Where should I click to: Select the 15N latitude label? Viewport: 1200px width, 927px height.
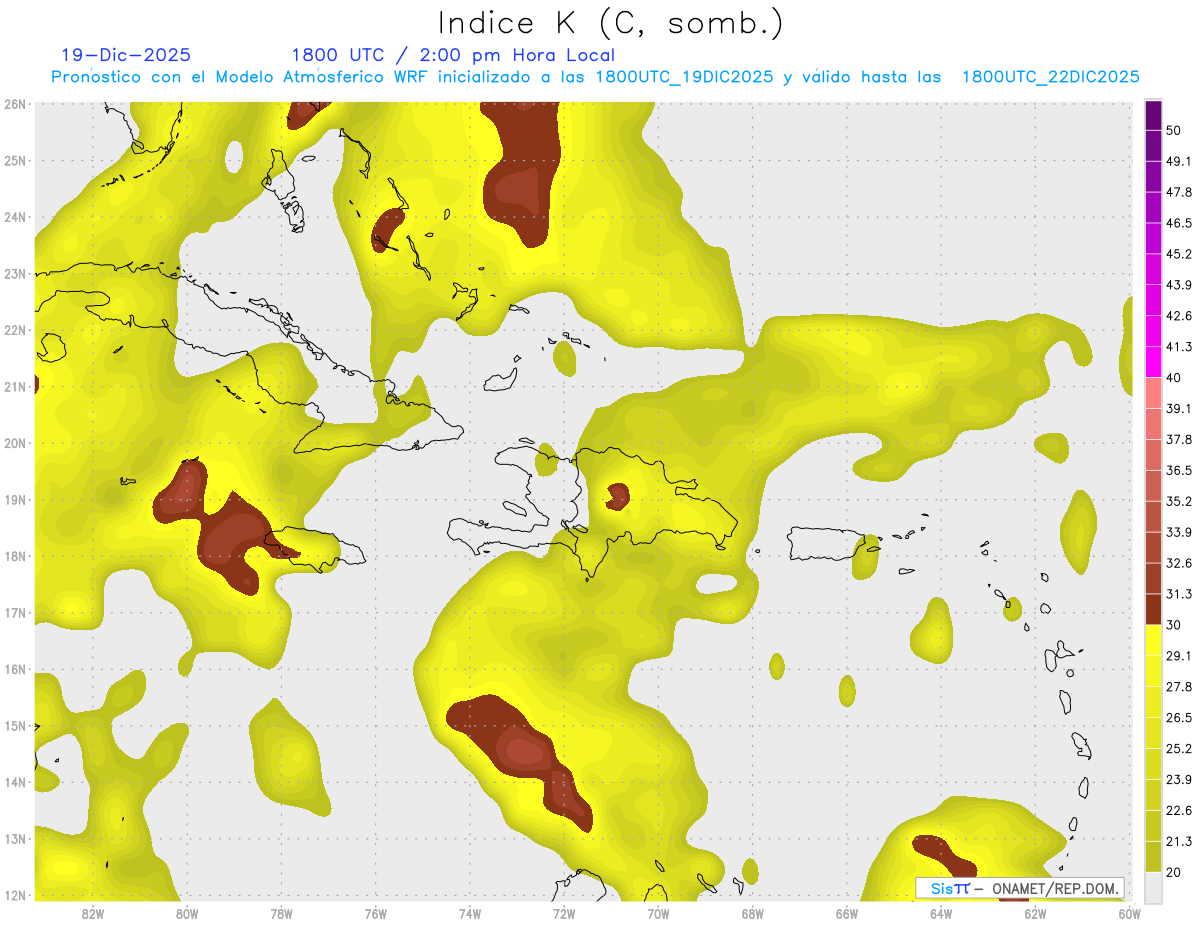coord(14,725)
